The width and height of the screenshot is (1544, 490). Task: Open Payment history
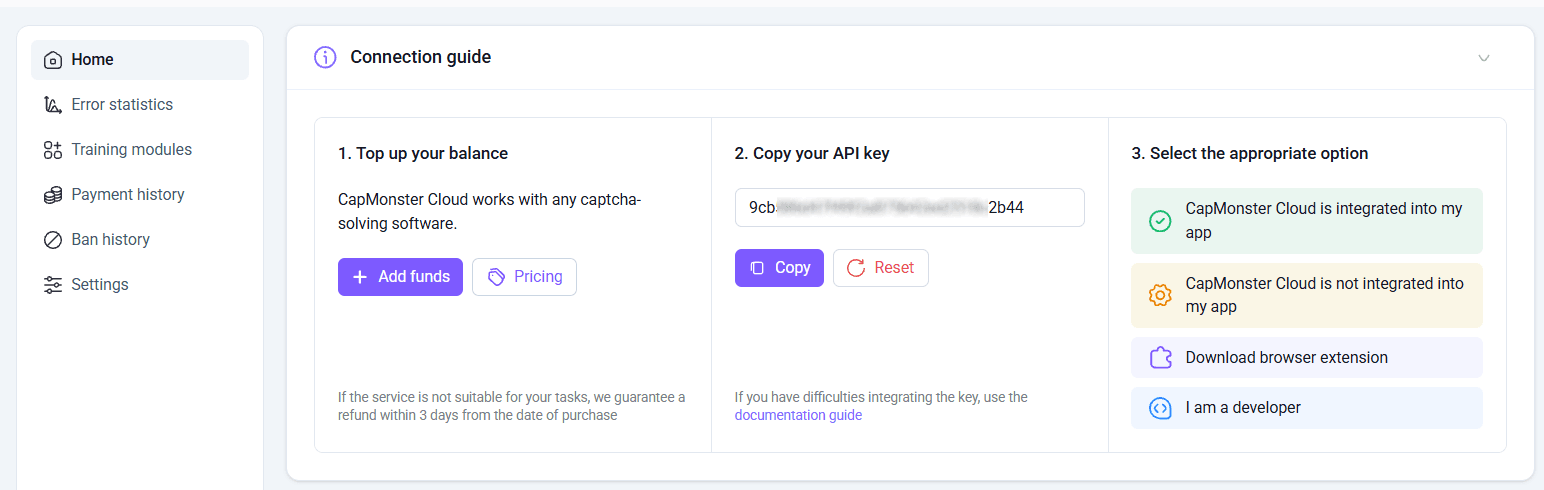140,195
